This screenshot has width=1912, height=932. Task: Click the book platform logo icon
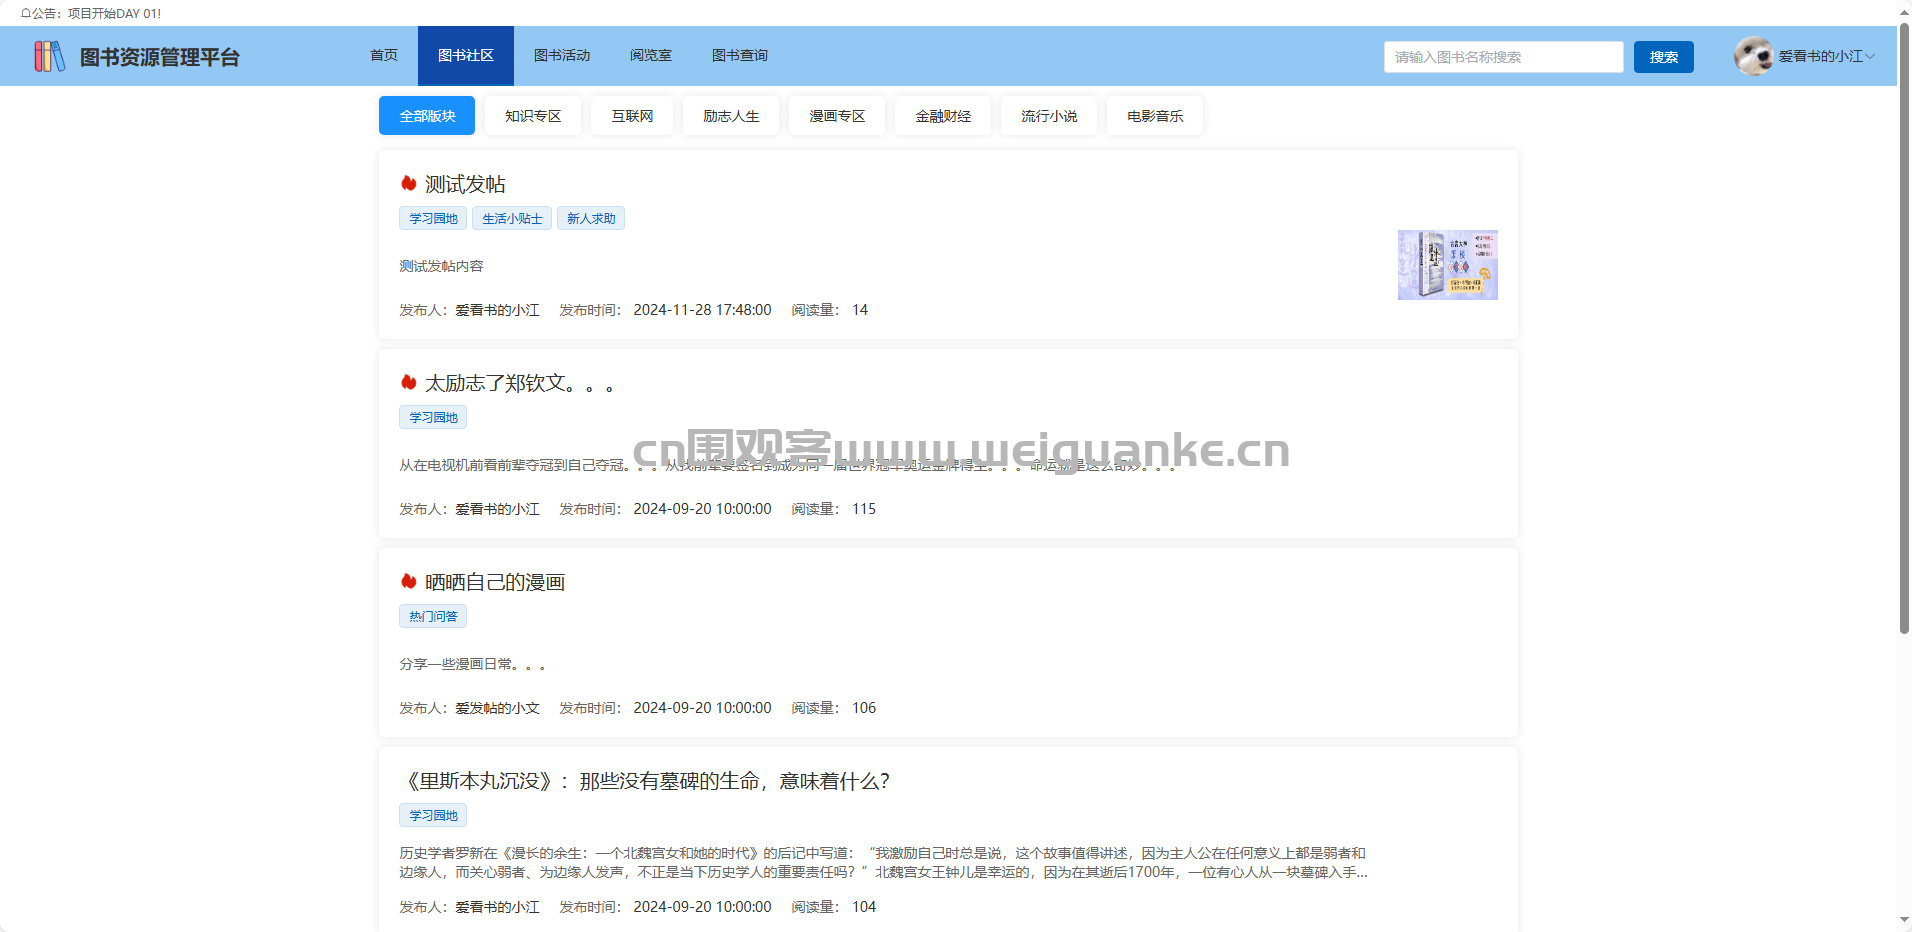[49, 56]
